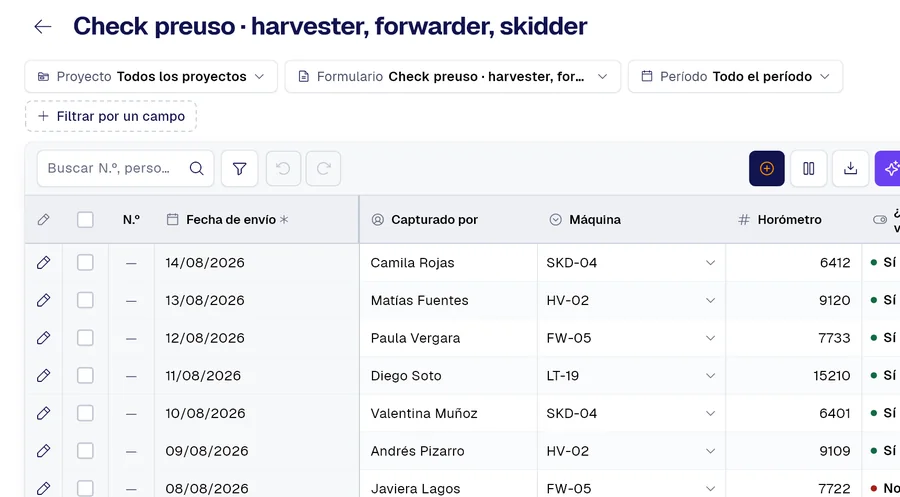The height and width of the screenshot is (497, 900).
Task: Check the 10/08/2026 row checkbox
Action: point(85,413)
